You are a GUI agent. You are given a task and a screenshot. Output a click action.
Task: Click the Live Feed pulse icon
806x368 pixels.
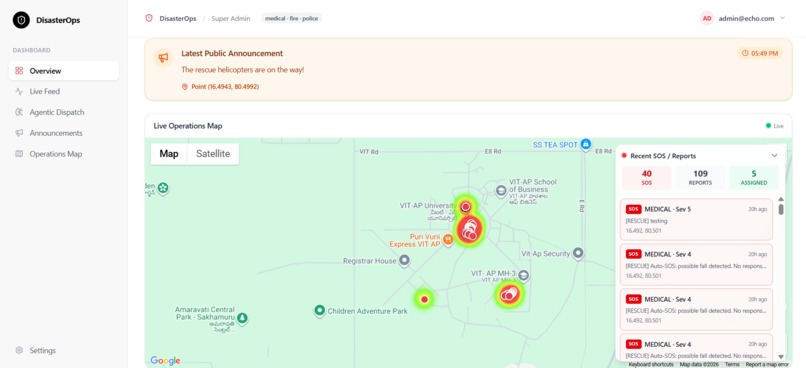click(19, 91)
